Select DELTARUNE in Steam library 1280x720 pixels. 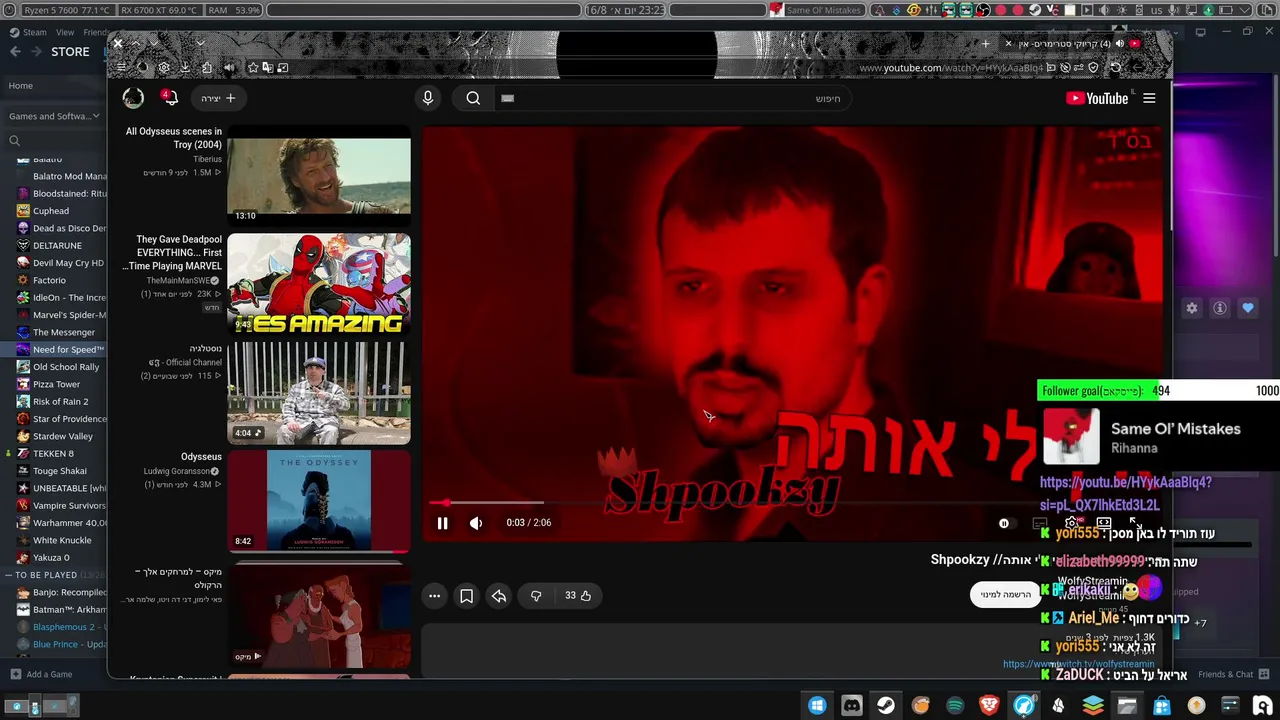pos(57,246)
